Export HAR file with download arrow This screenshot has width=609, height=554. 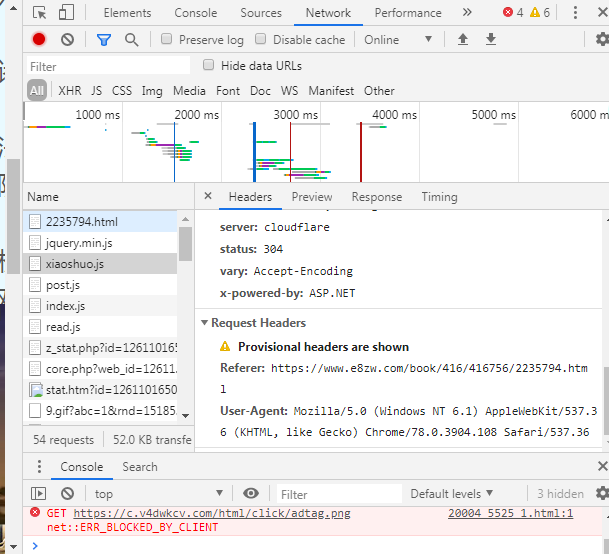pyautogui.click(x=491, y=39)
